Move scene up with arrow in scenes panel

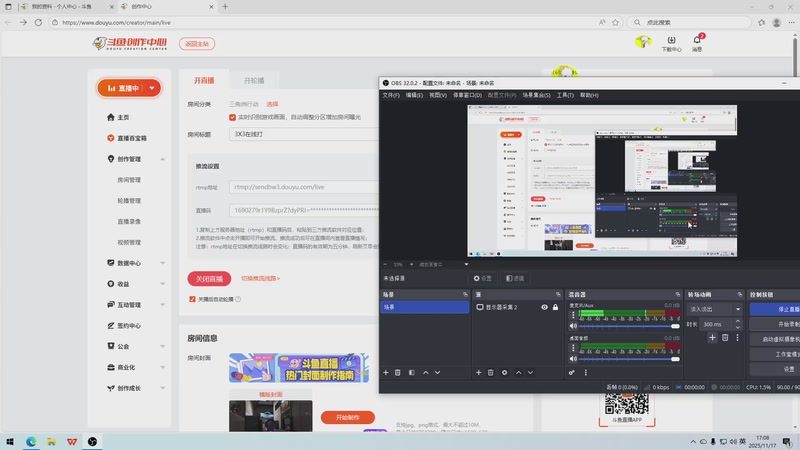point(426,372)
